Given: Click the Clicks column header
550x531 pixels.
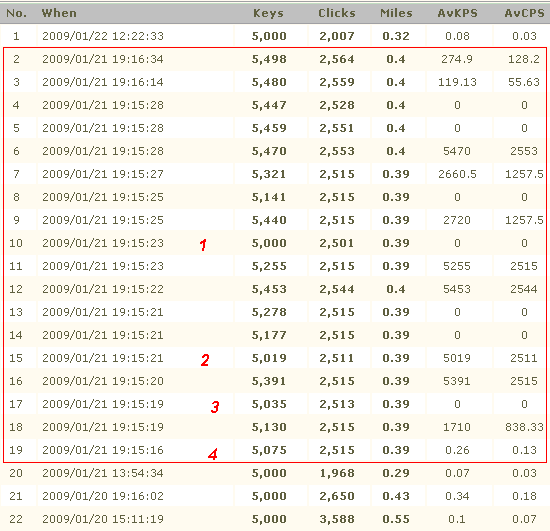Looking at the screenshot, I should click(337, 13).
